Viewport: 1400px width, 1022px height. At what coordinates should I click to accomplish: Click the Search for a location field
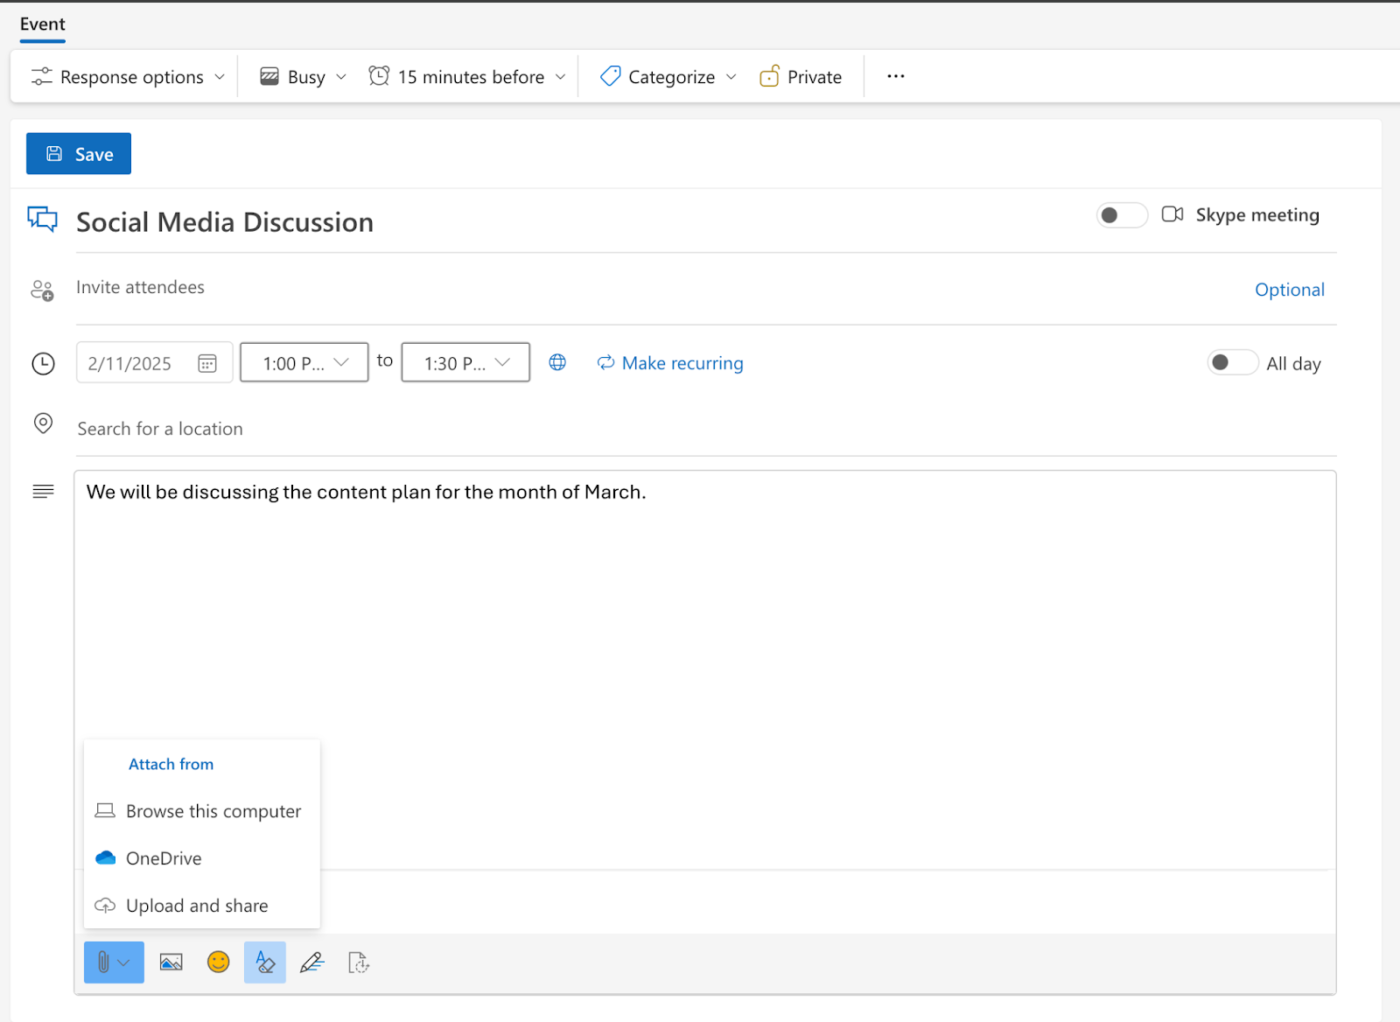pyautogui.click(x=160, y=429)
